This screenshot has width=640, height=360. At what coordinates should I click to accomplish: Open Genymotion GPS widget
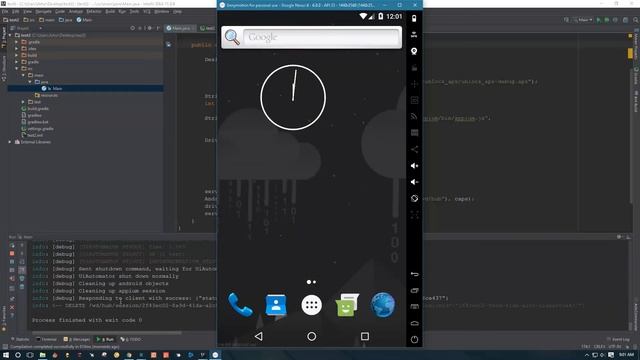tap(414, 35)
